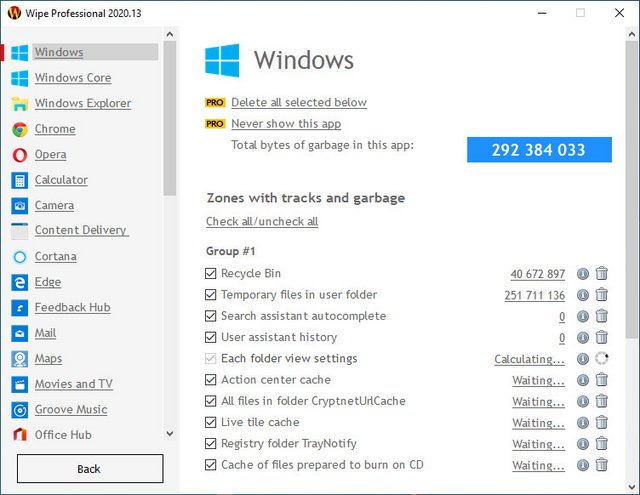This screenshot has height=495, width=640.
Task: Click trash icon for Cache of files CD row
Action: click(602, 465)
